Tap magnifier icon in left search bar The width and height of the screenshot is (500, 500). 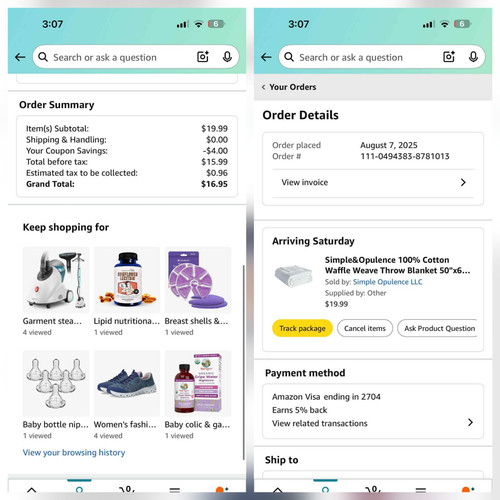pyautogui.click(x=43, y=57)
